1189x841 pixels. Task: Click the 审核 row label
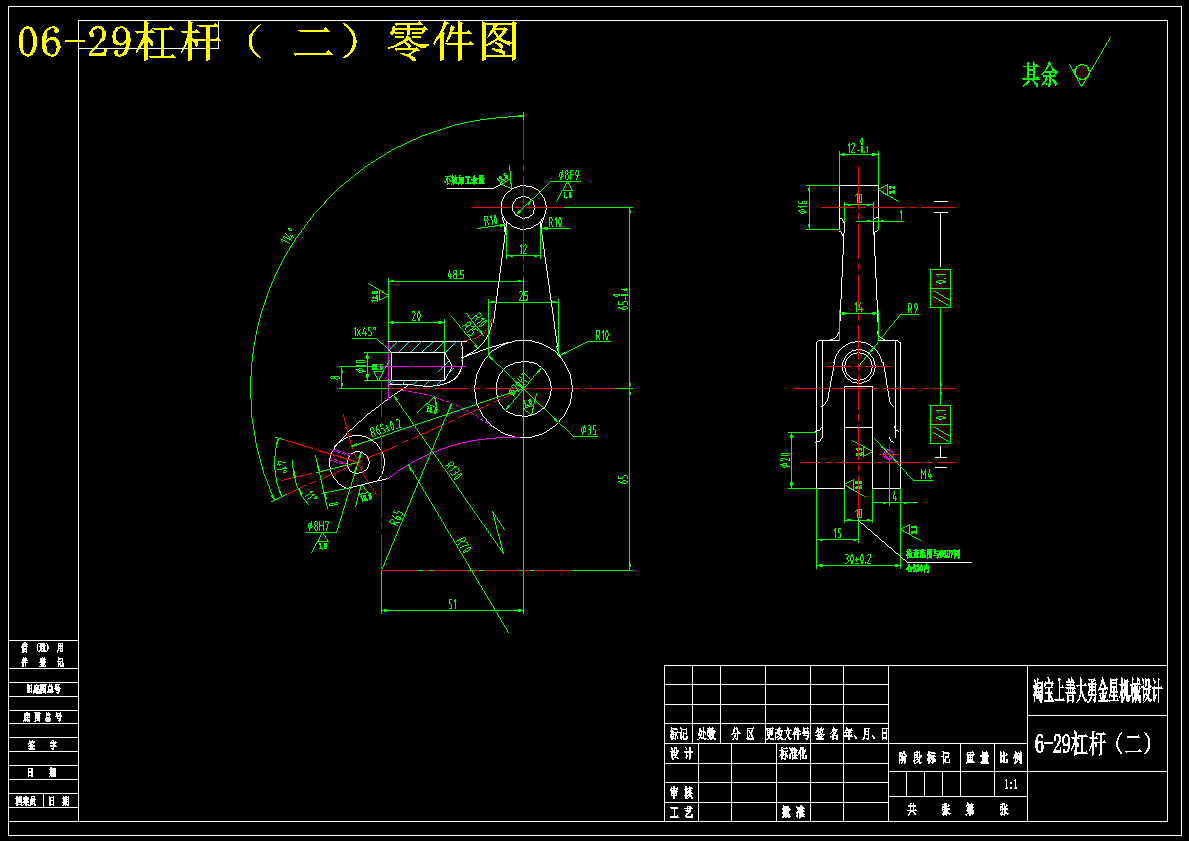pos(681,792)
